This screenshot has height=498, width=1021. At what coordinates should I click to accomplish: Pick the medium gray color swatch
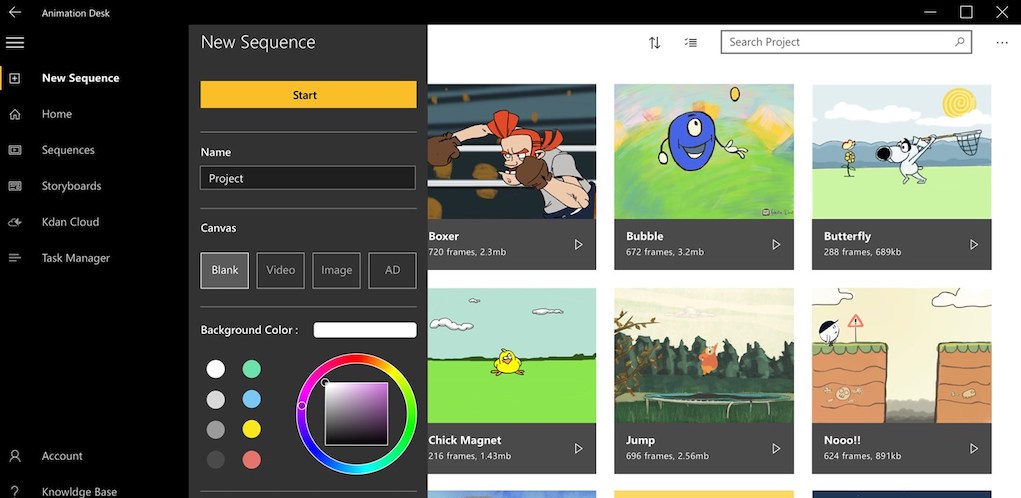pos(216,430)
